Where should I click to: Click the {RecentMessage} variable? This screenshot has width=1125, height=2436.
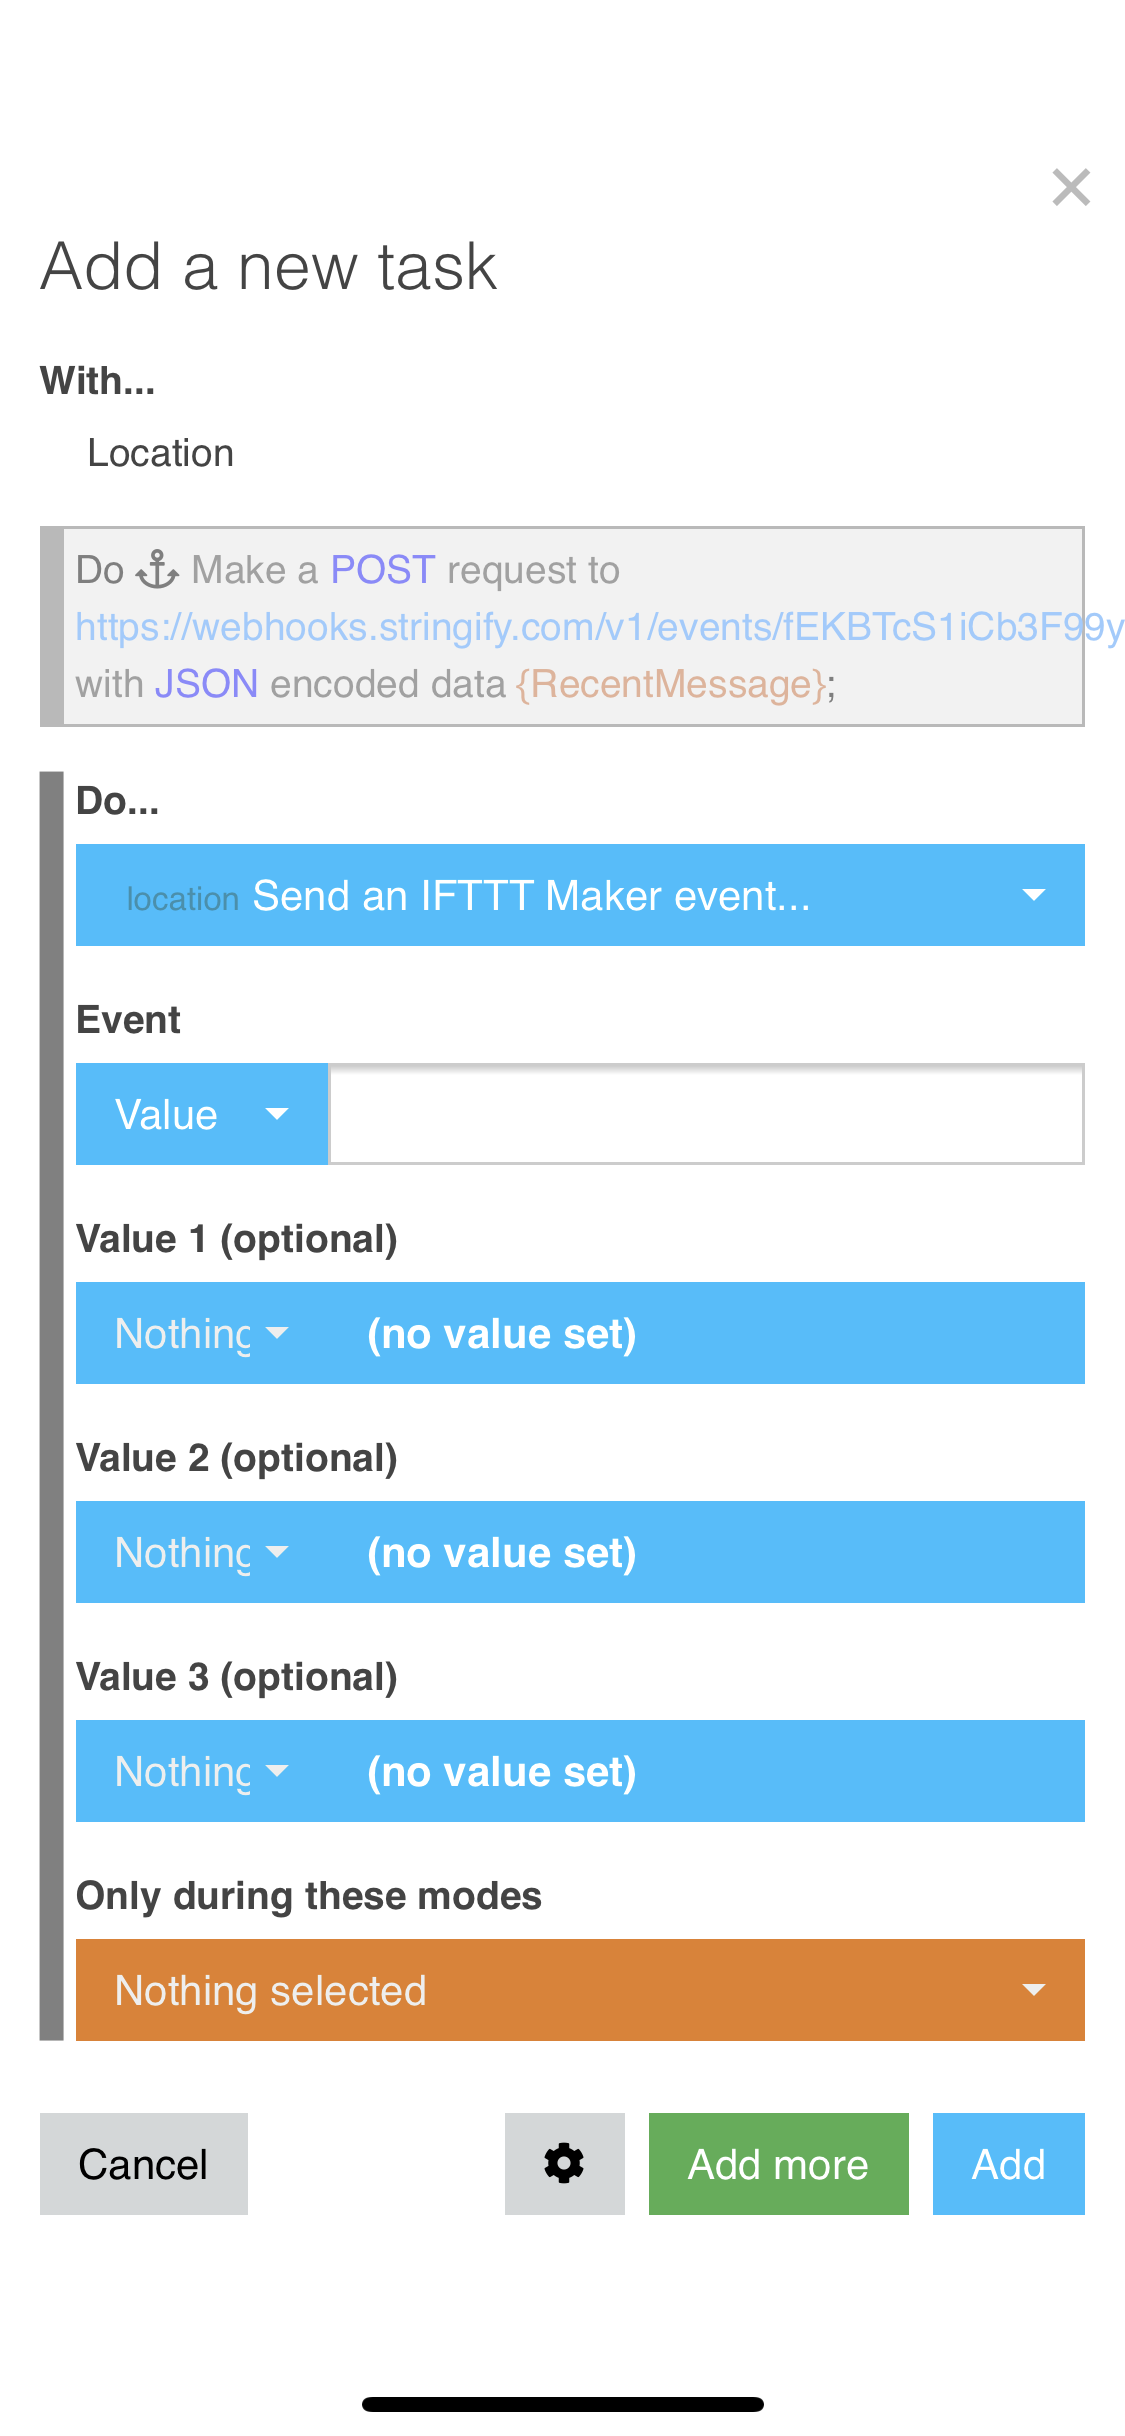click(671, 684)
